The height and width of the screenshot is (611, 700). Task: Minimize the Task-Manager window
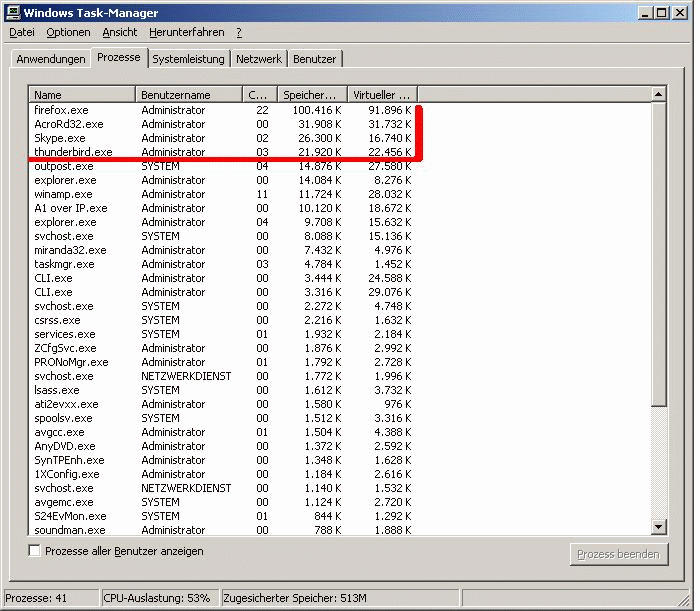[x=646, y=12]
